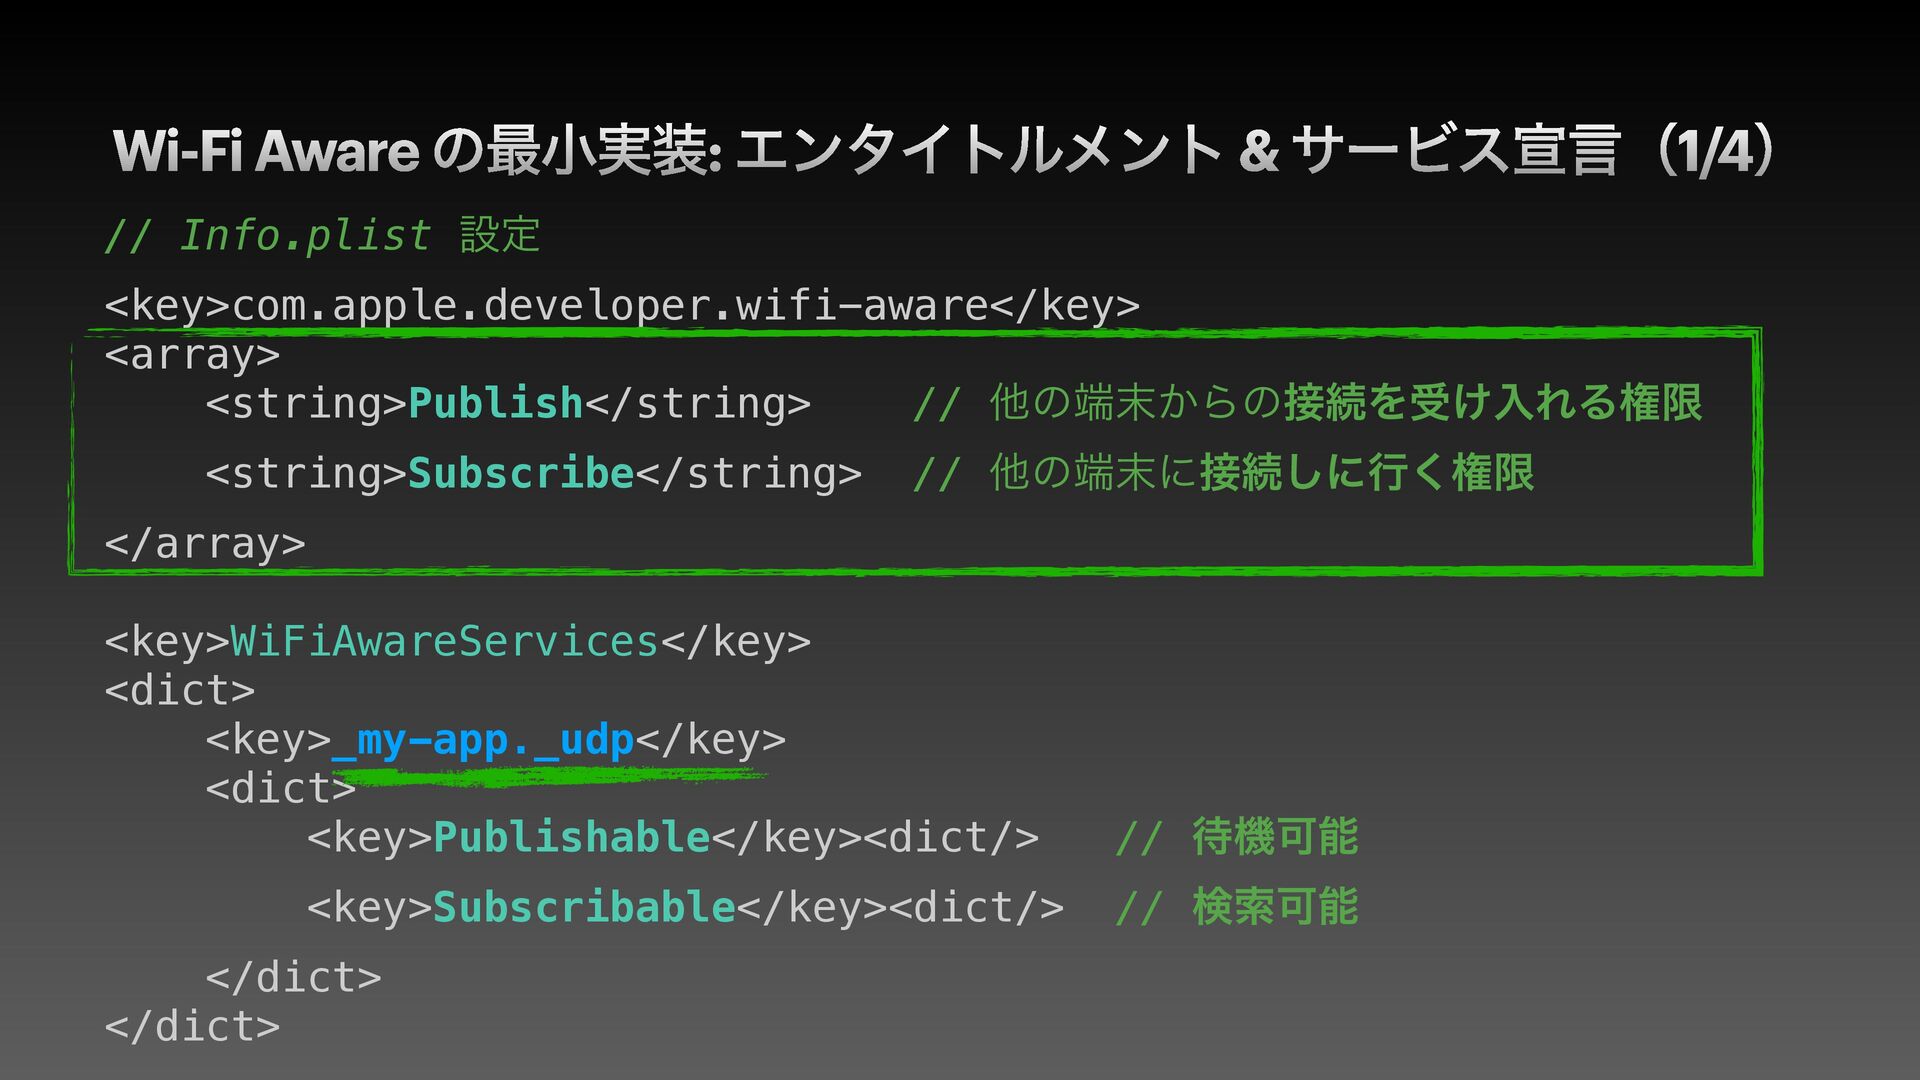Select the com.apple.developer.wifi-aware key line
Image resolution: width=1920 pixels, height=1080 pixels.
click(x=622, y=305)
